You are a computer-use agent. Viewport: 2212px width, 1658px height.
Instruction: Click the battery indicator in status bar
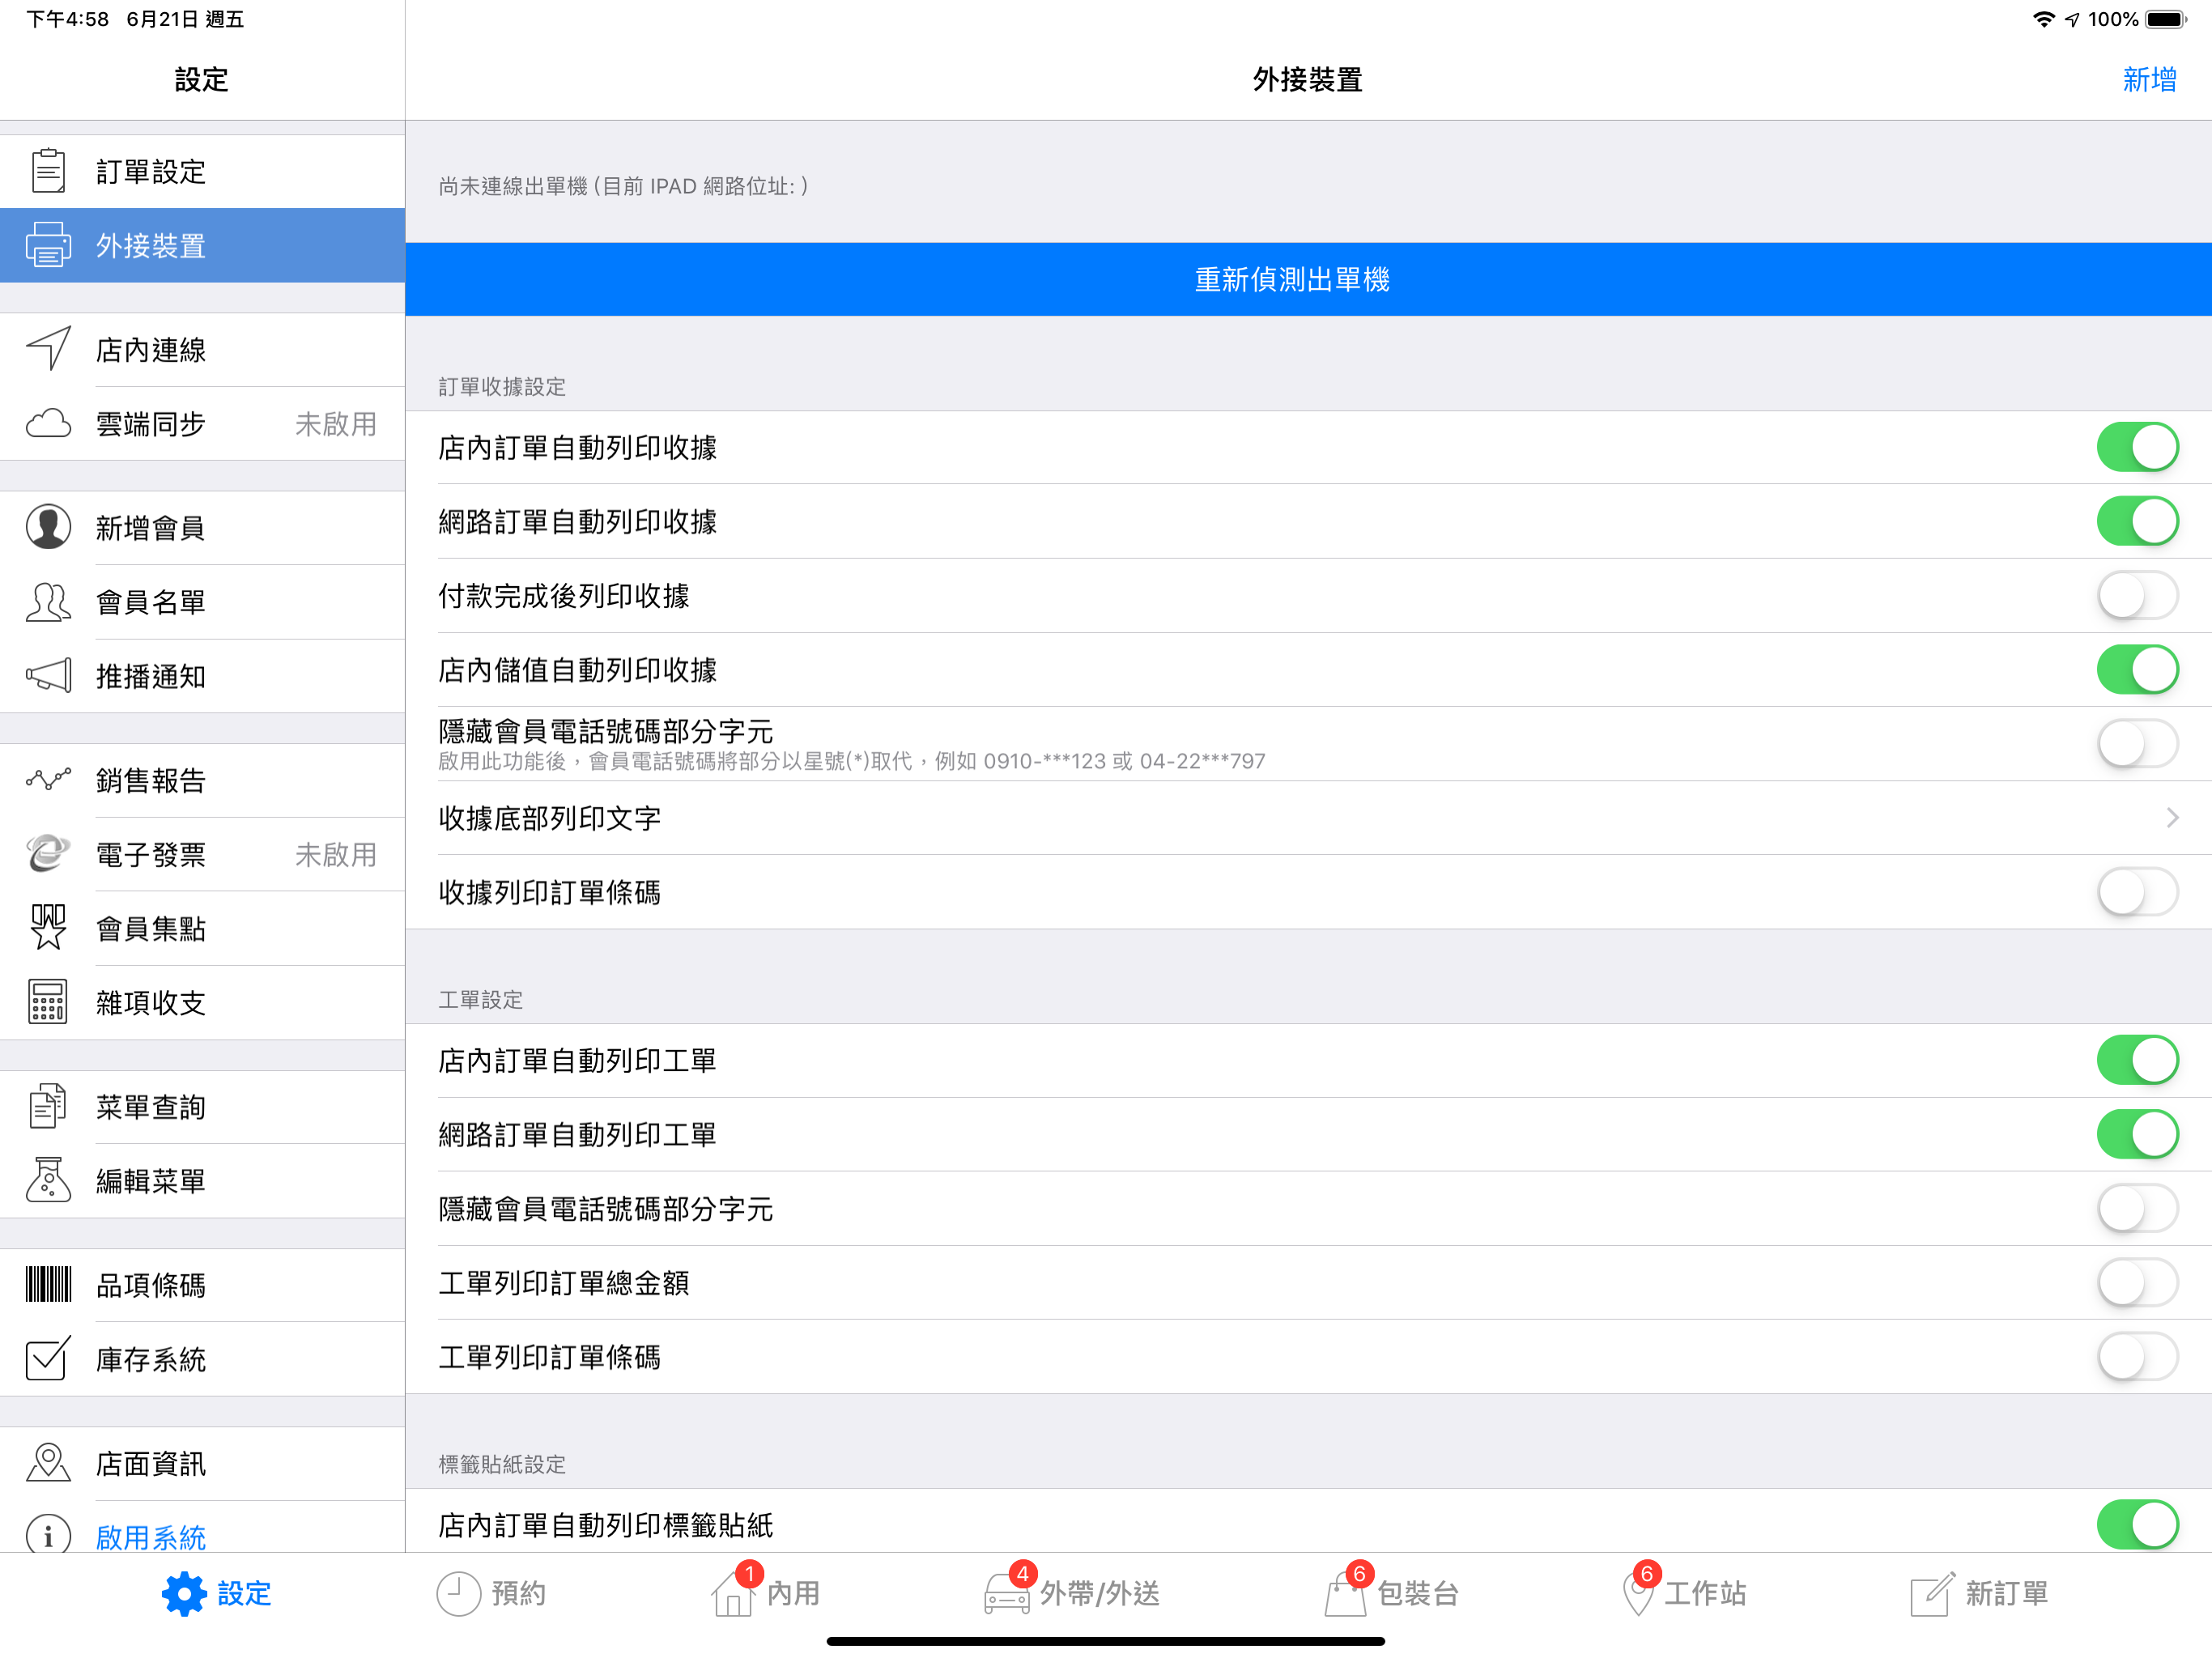pos(2165,19)
